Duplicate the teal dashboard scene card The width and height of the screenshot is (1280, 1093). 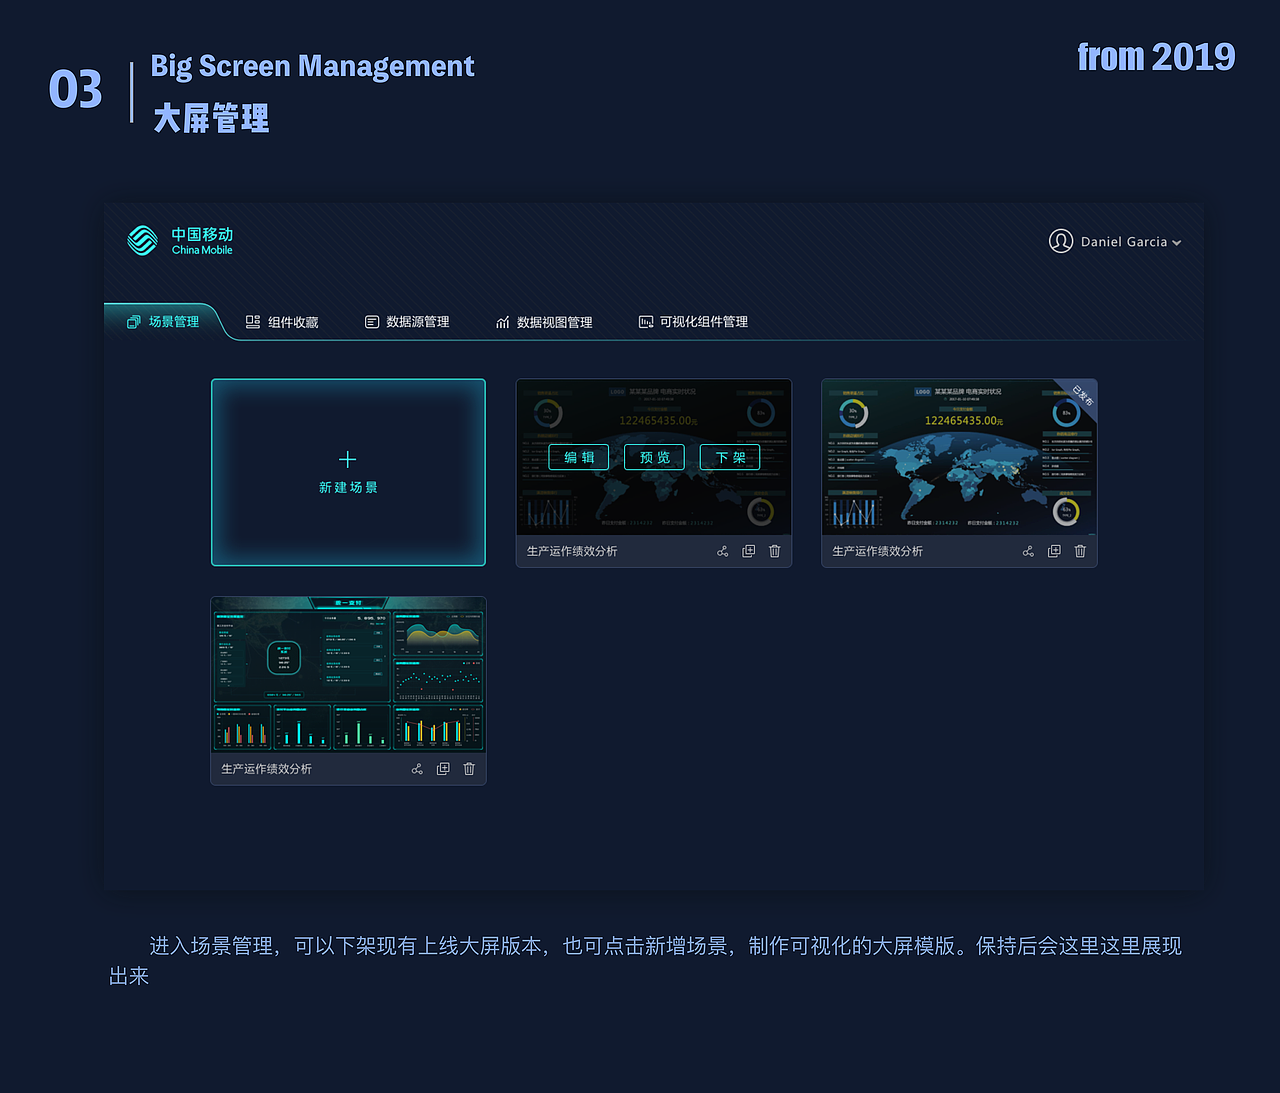click(x=443, y=769)
